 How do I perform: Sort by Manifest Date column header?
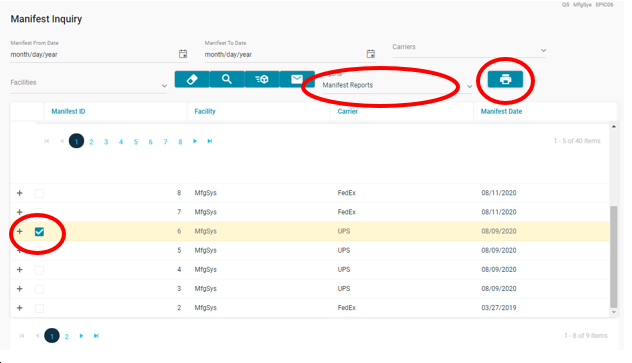pos(501,111)
